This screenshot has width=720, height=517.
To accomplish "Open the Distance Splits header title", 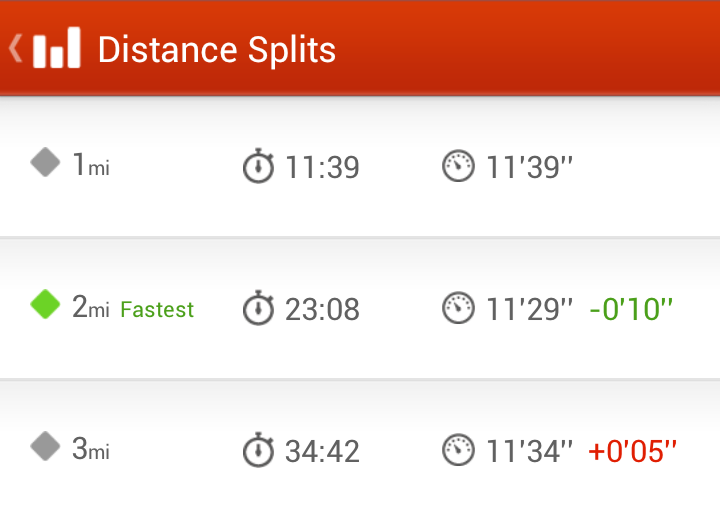I will point(217,51).
